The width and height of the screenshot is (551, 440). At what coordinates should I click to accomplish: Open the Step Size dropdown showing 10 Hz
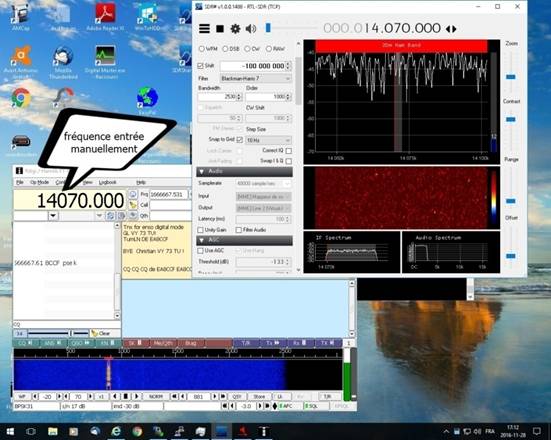coord(268,140)
